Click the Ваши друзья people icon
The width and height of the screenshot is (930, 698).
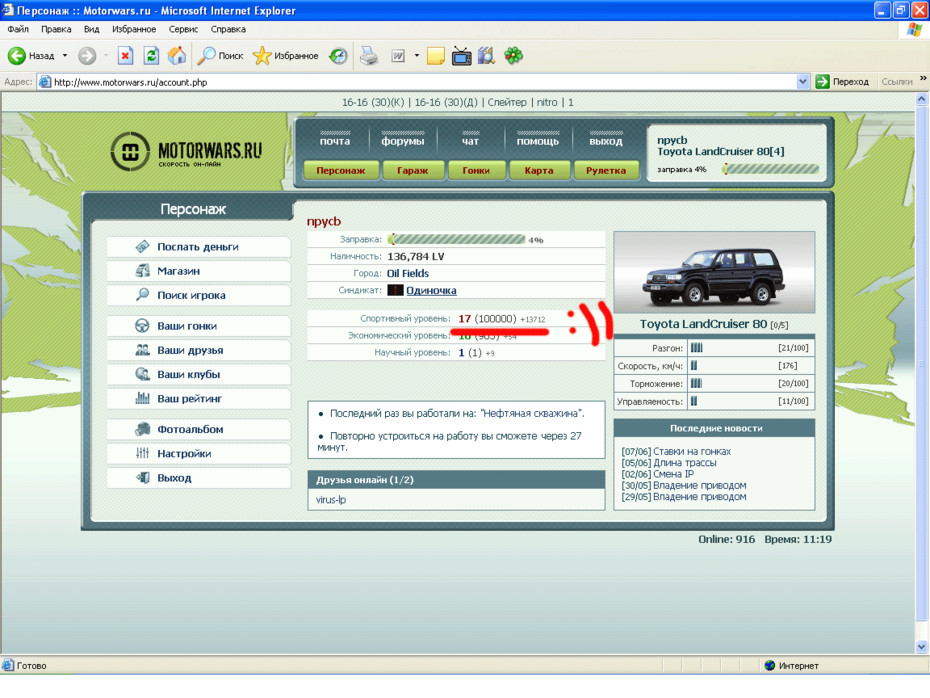[142, 350]
